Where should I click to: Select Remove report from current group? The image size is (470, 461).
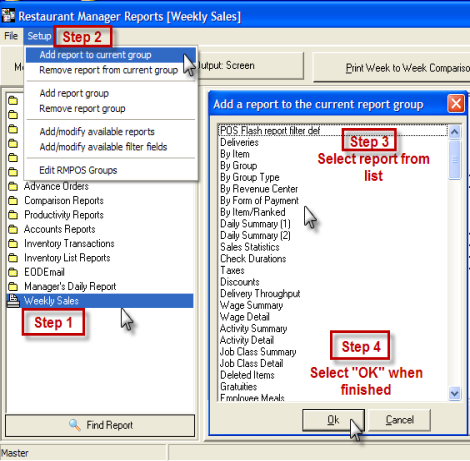tap(109, 70)
